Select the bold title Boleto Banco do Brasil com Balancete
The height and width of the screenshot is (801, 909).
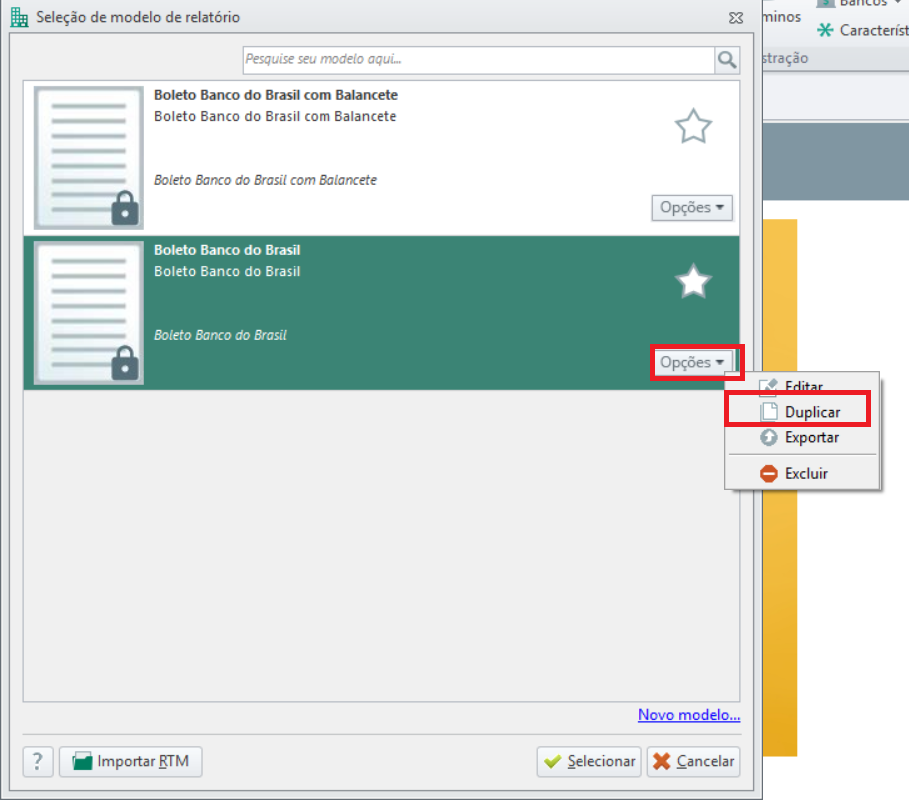[x=276, y=95]
